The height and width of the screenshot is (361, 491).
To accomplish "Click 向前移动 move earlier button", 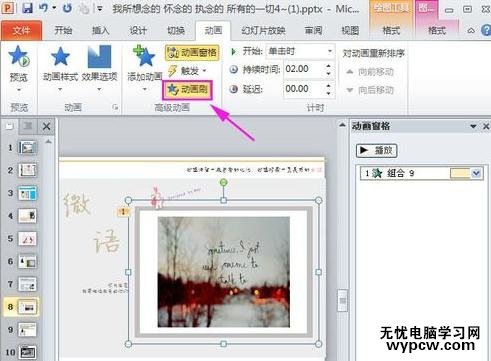I will (x=370, y=72).
